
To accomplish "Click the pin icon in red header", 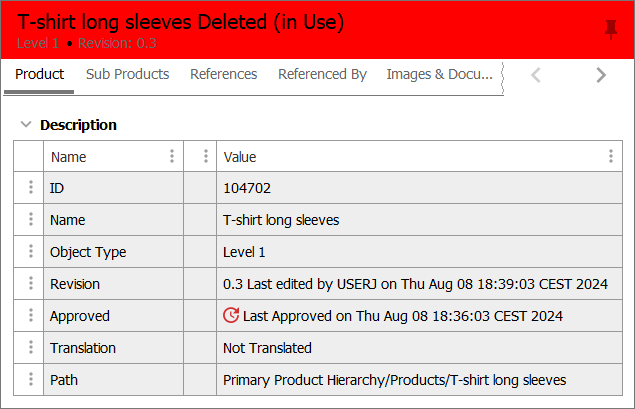I will (x=611, y=29).
